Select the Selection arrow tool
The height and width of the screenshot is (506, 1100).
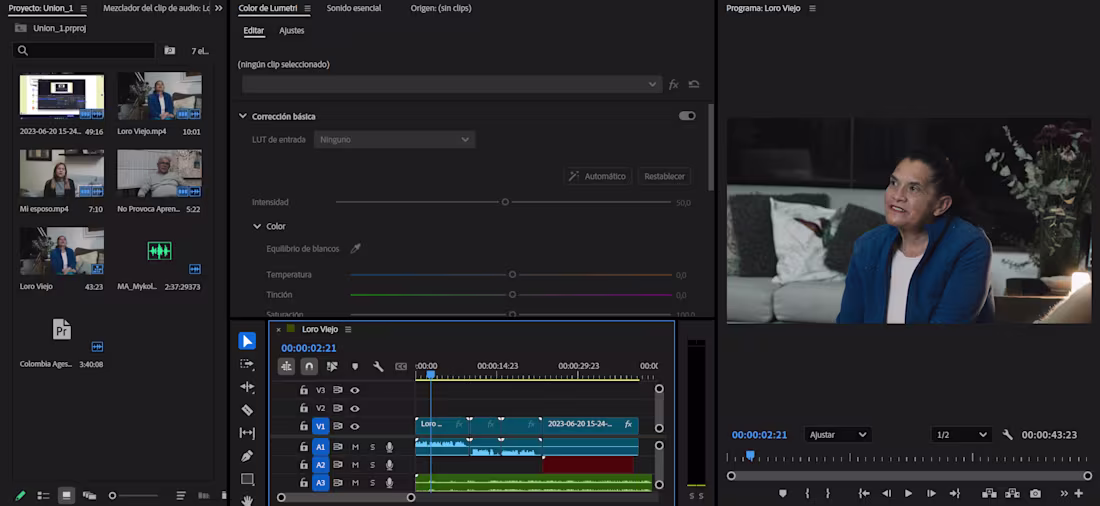pyautogui.click(x=247, y=341)
